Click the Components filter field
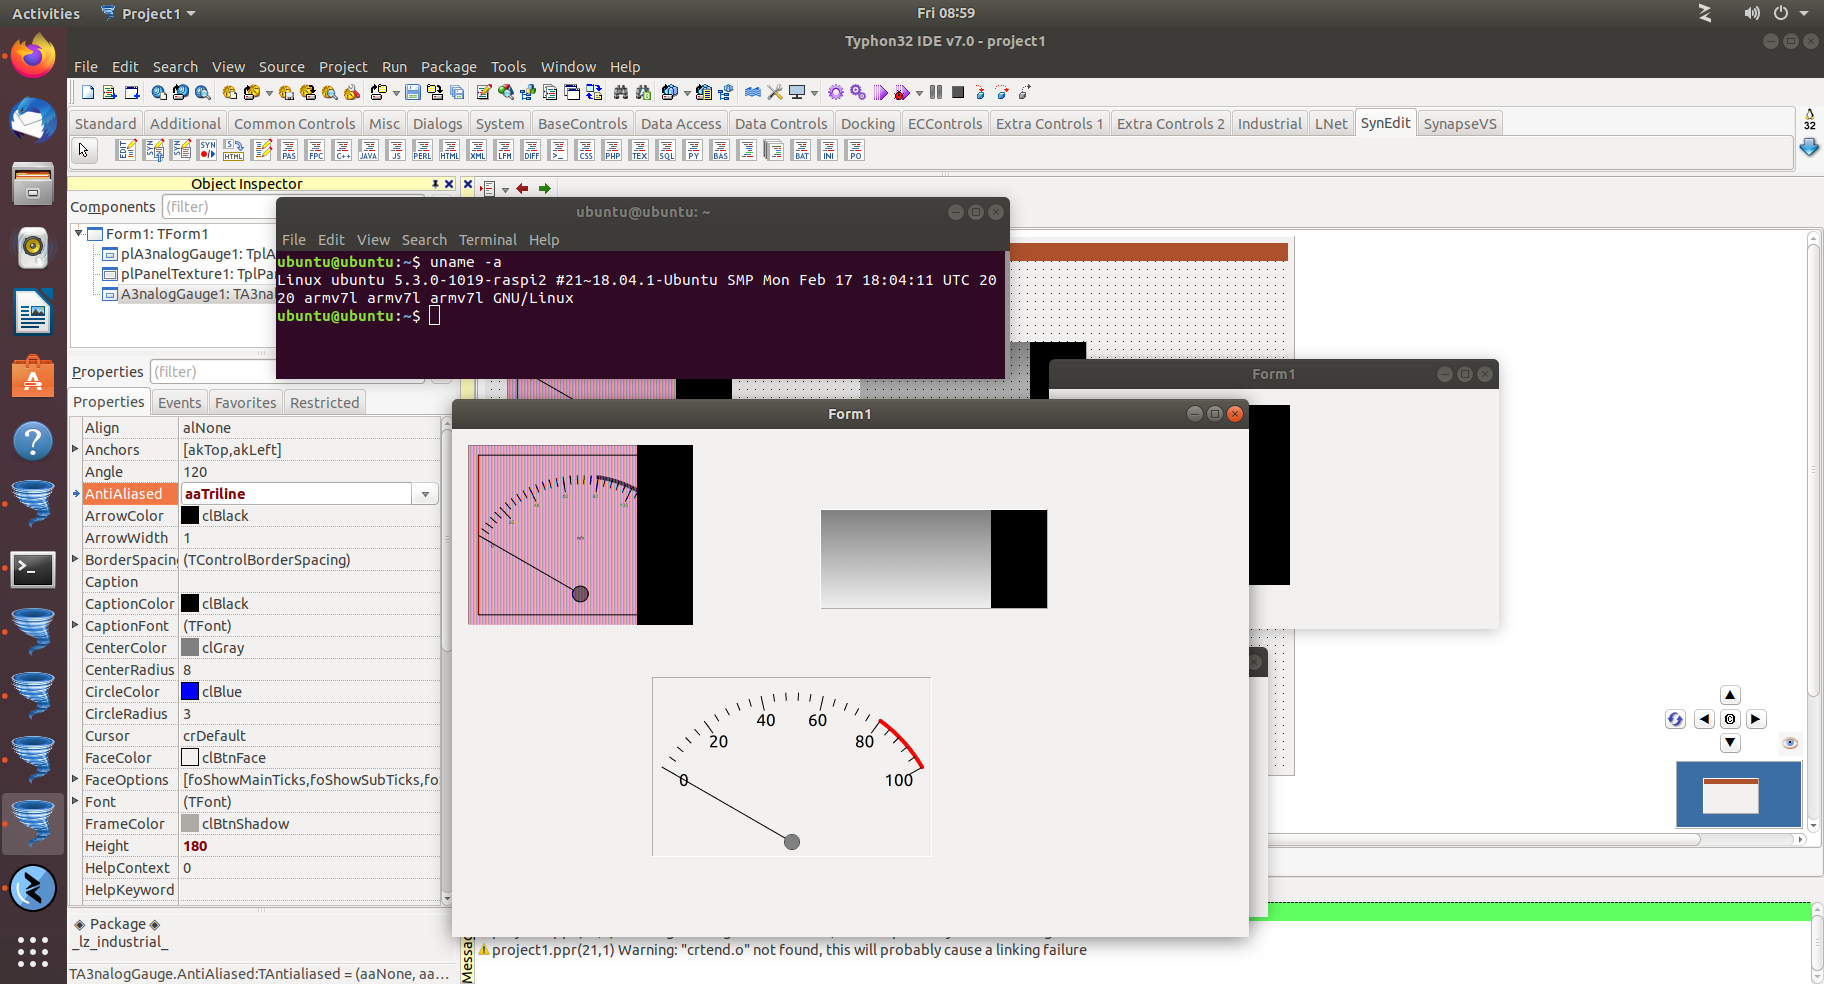Viewport: 1824px width, 984px height. 218,207
